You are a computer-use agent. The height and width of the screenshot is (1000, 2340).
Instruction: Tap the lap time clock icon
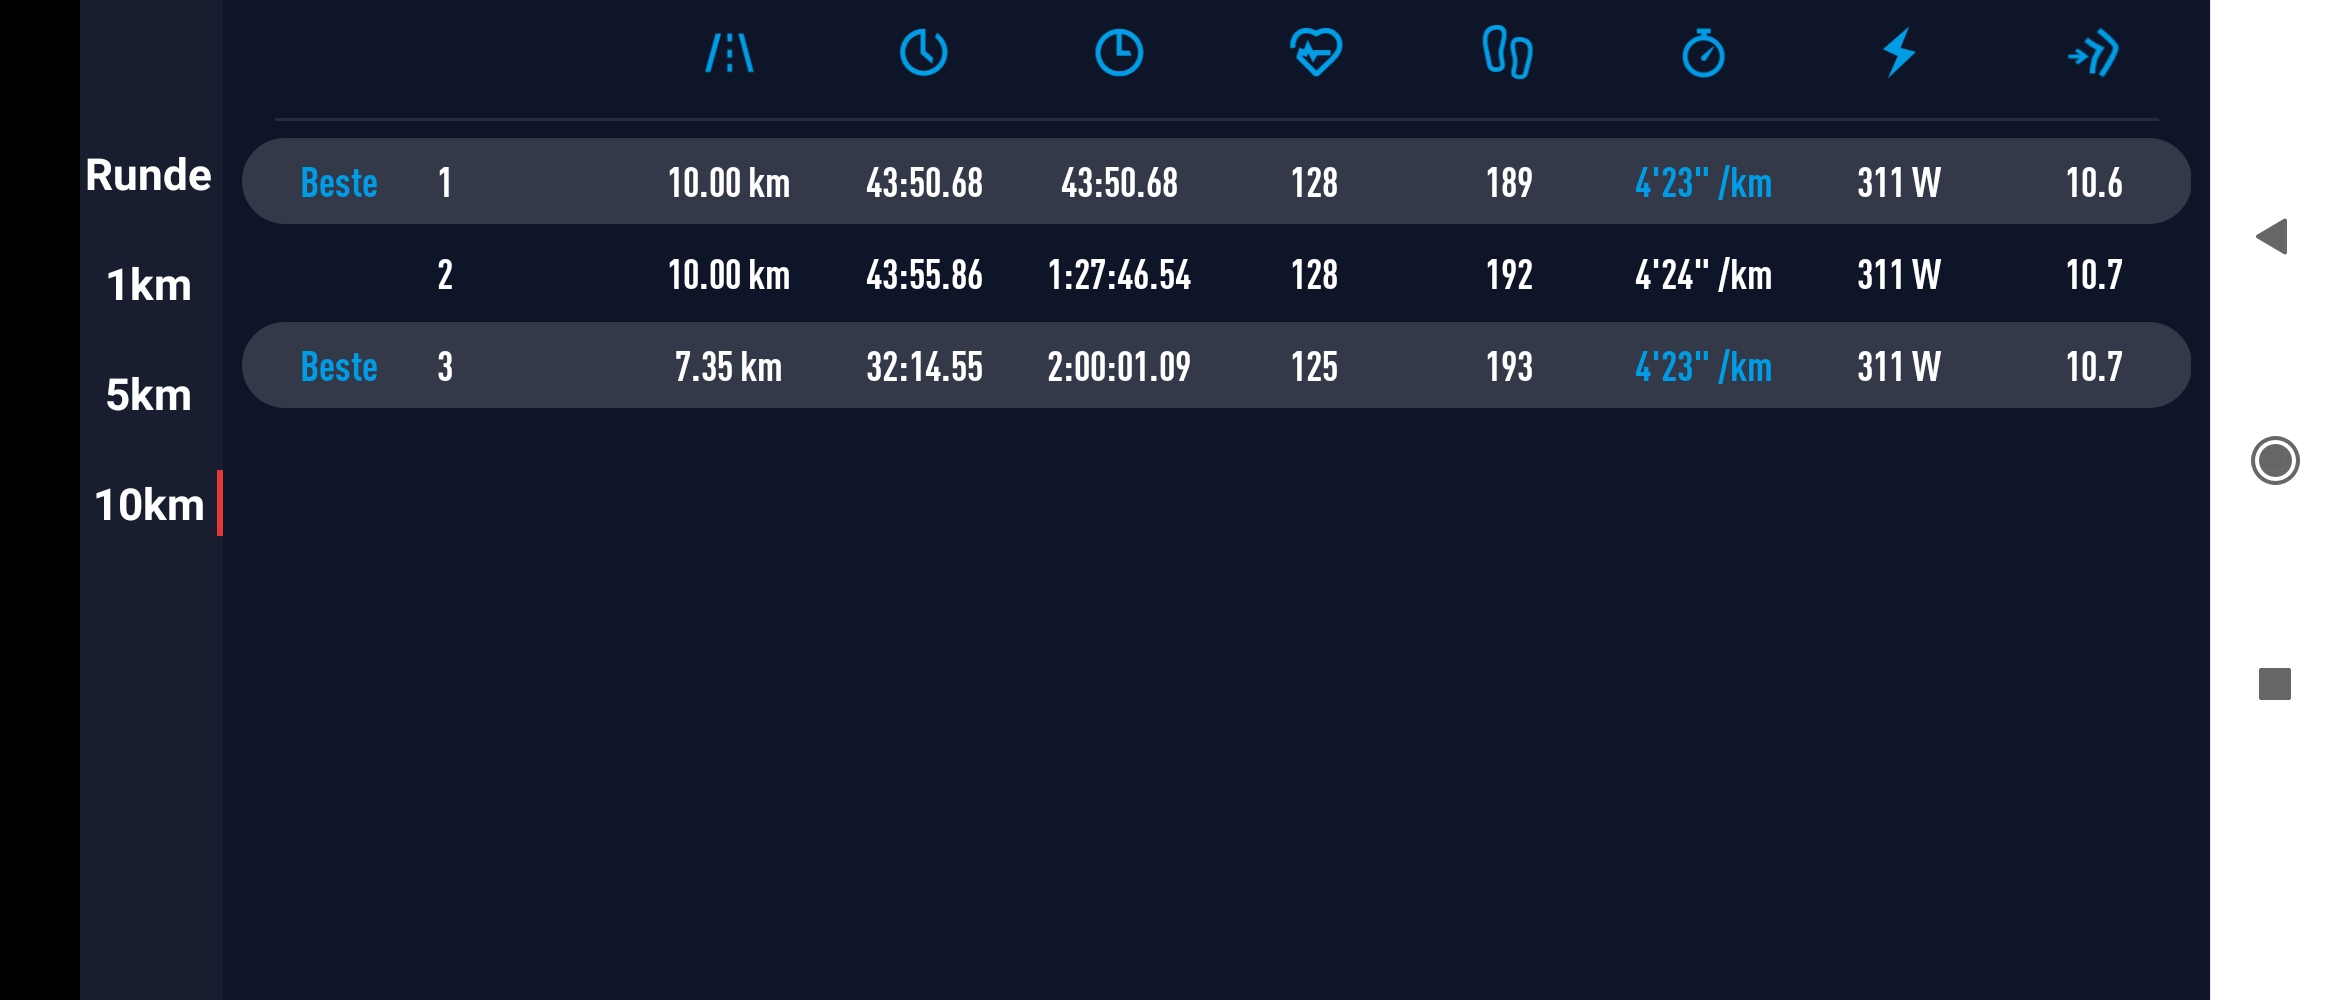[x=923, y=53]
